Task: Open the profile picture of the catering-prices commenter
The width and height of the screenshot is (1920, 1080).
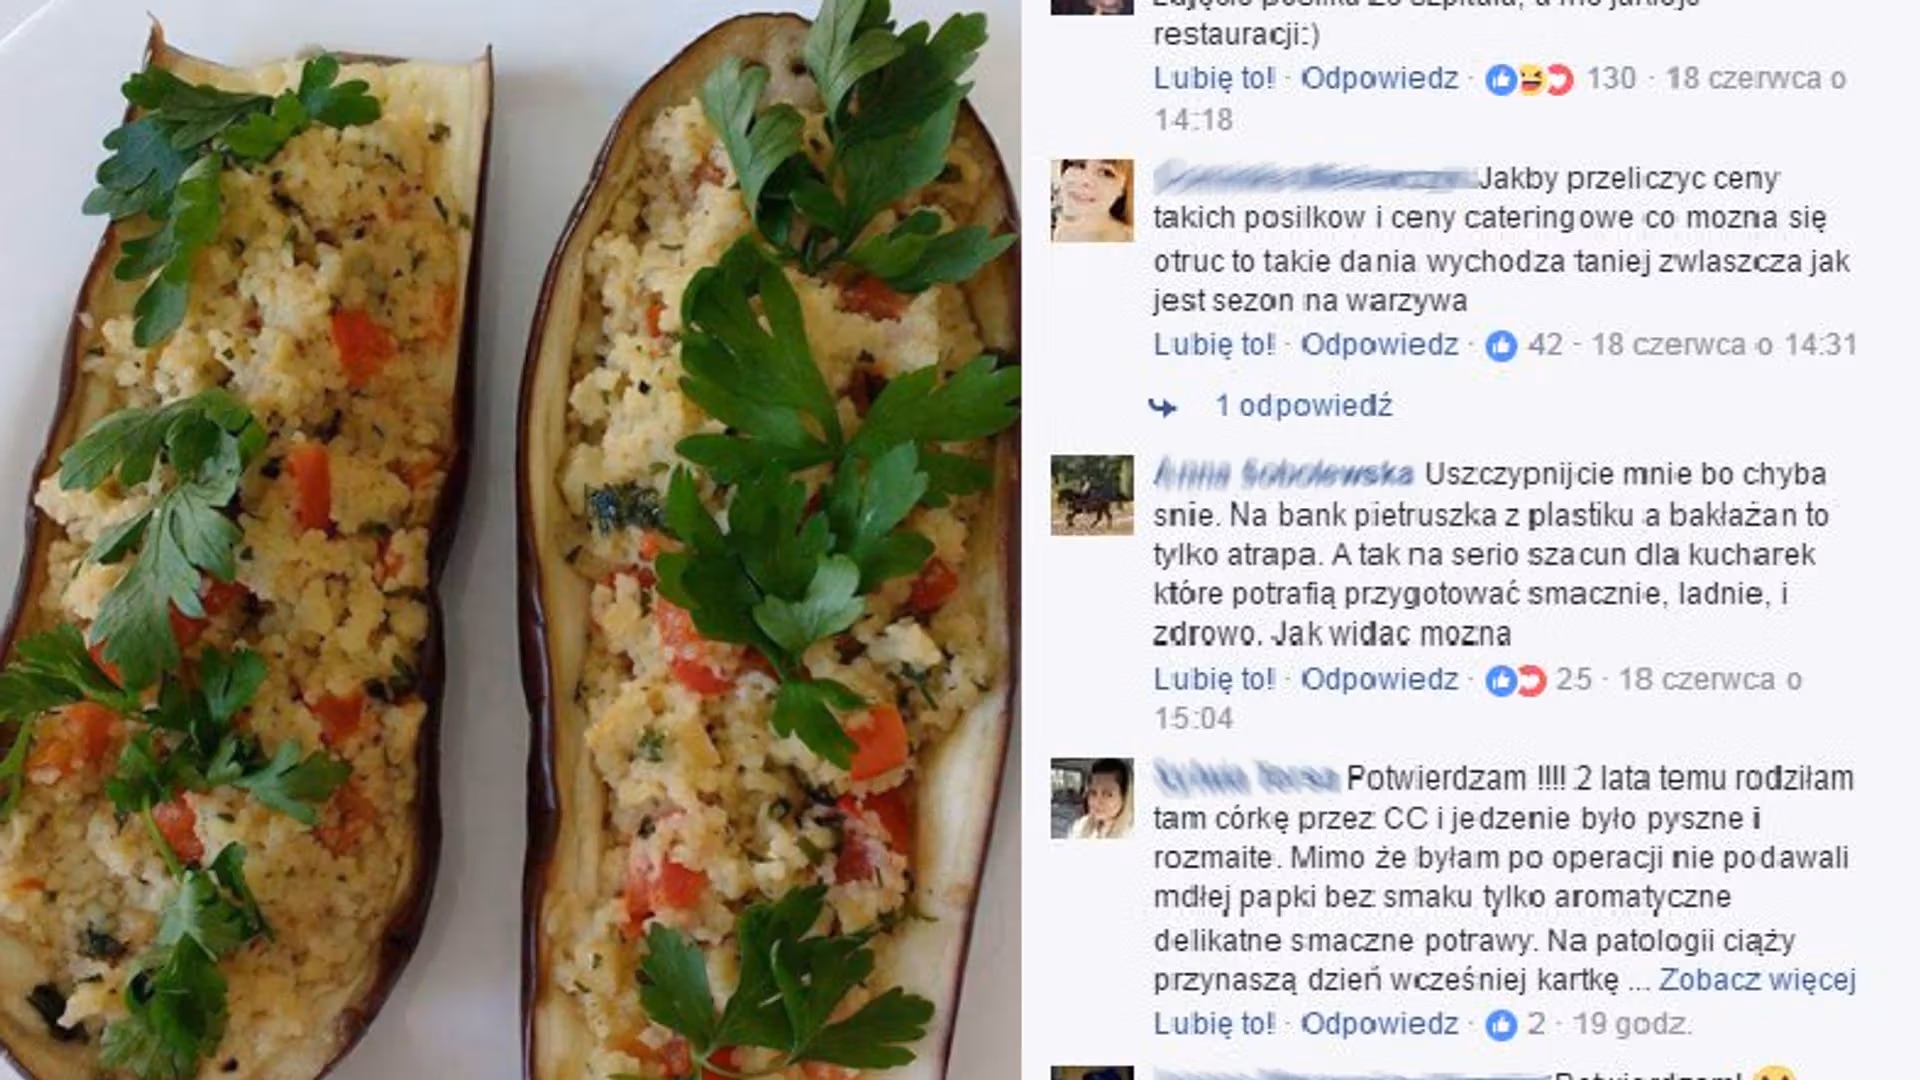Action: coord(1092,200)
